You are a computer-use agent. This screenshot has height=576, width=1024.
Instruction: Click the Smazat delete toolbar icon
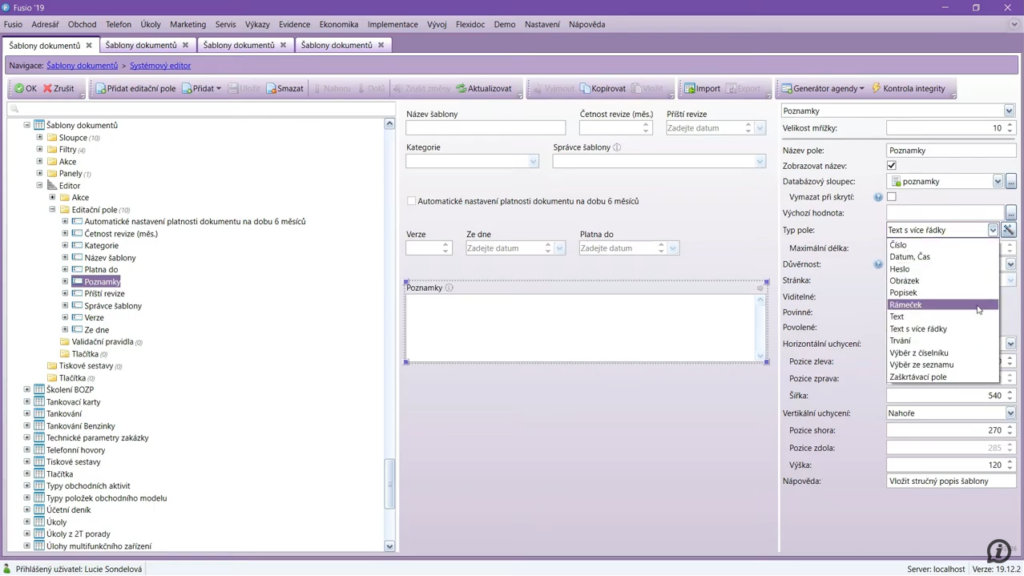tap(271, 89)
